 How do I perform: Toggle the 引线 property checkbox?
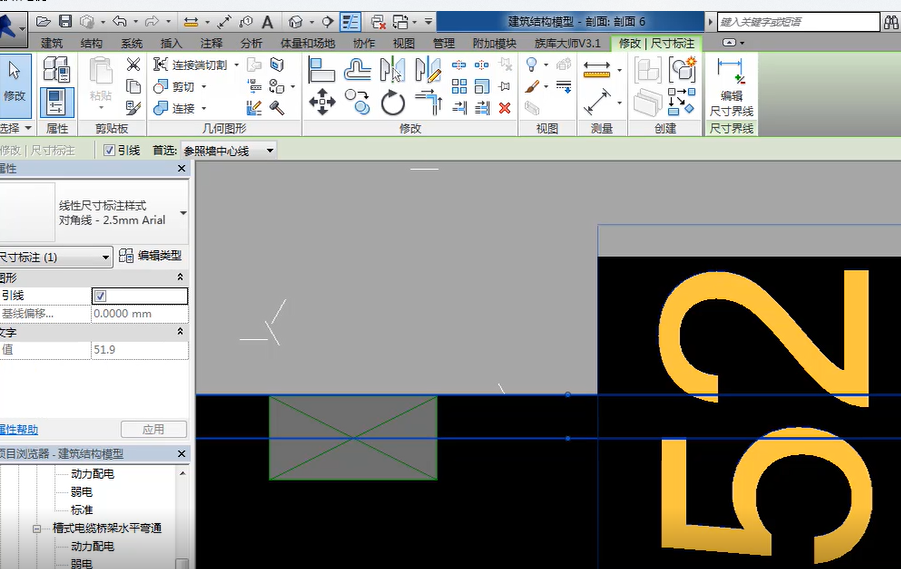pyautogui.click(x=101, y=296)
